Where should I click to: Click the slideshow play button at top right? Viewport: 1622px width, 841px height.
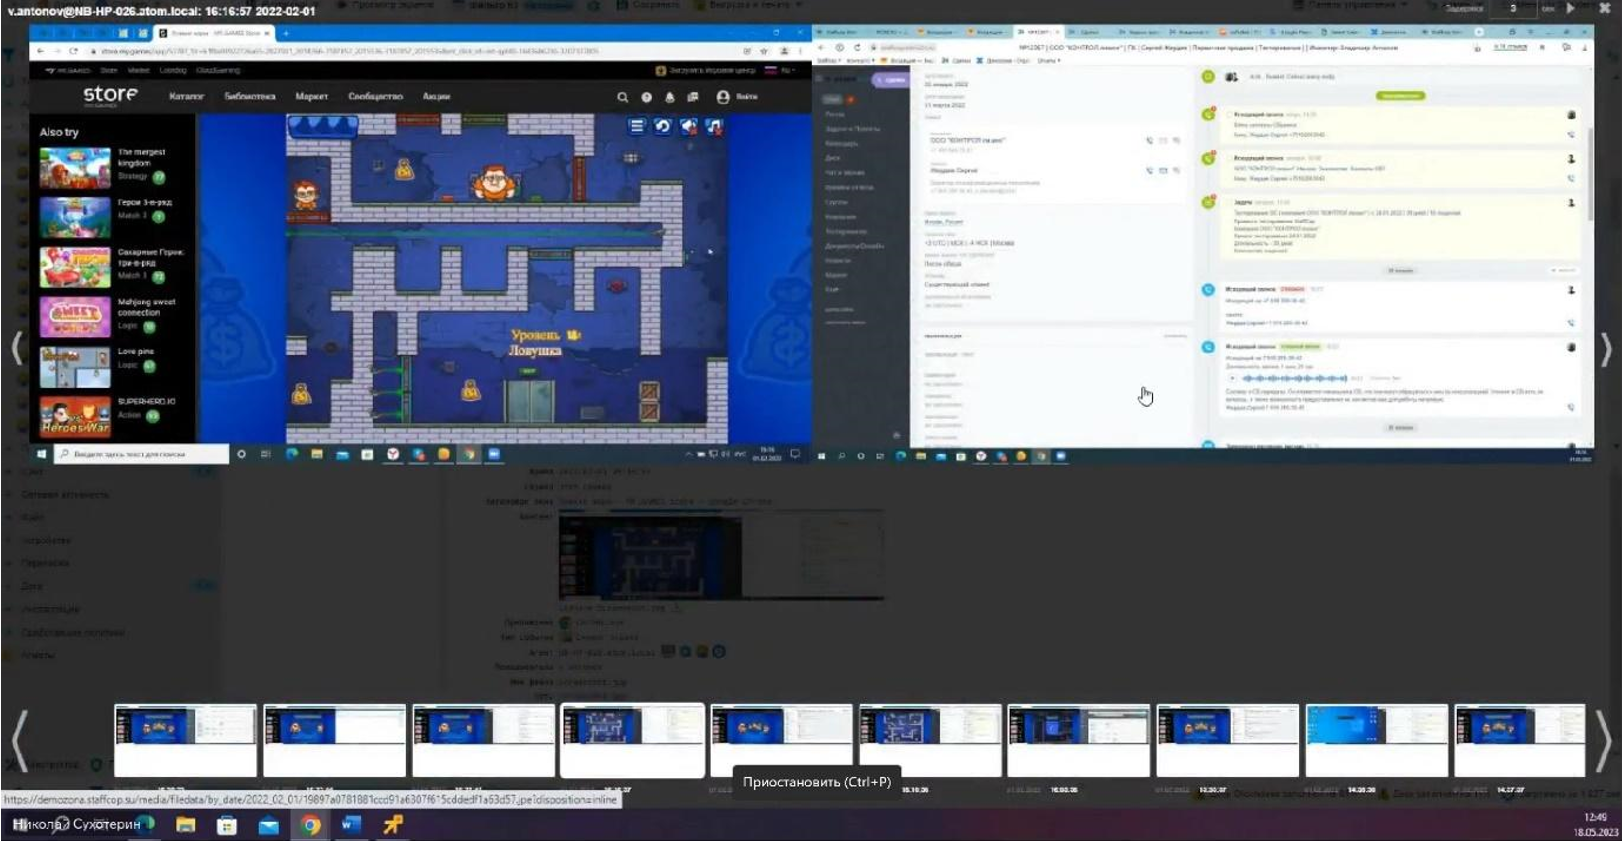click(1571, 8)
